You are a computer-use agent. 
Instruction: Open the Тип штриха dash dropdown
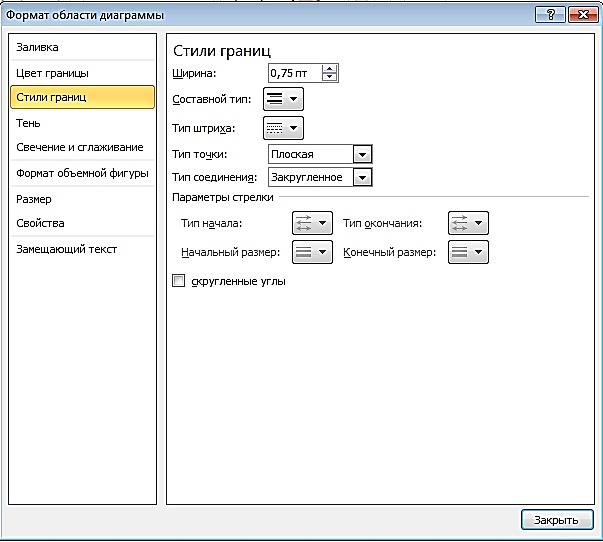coord(283,128)
